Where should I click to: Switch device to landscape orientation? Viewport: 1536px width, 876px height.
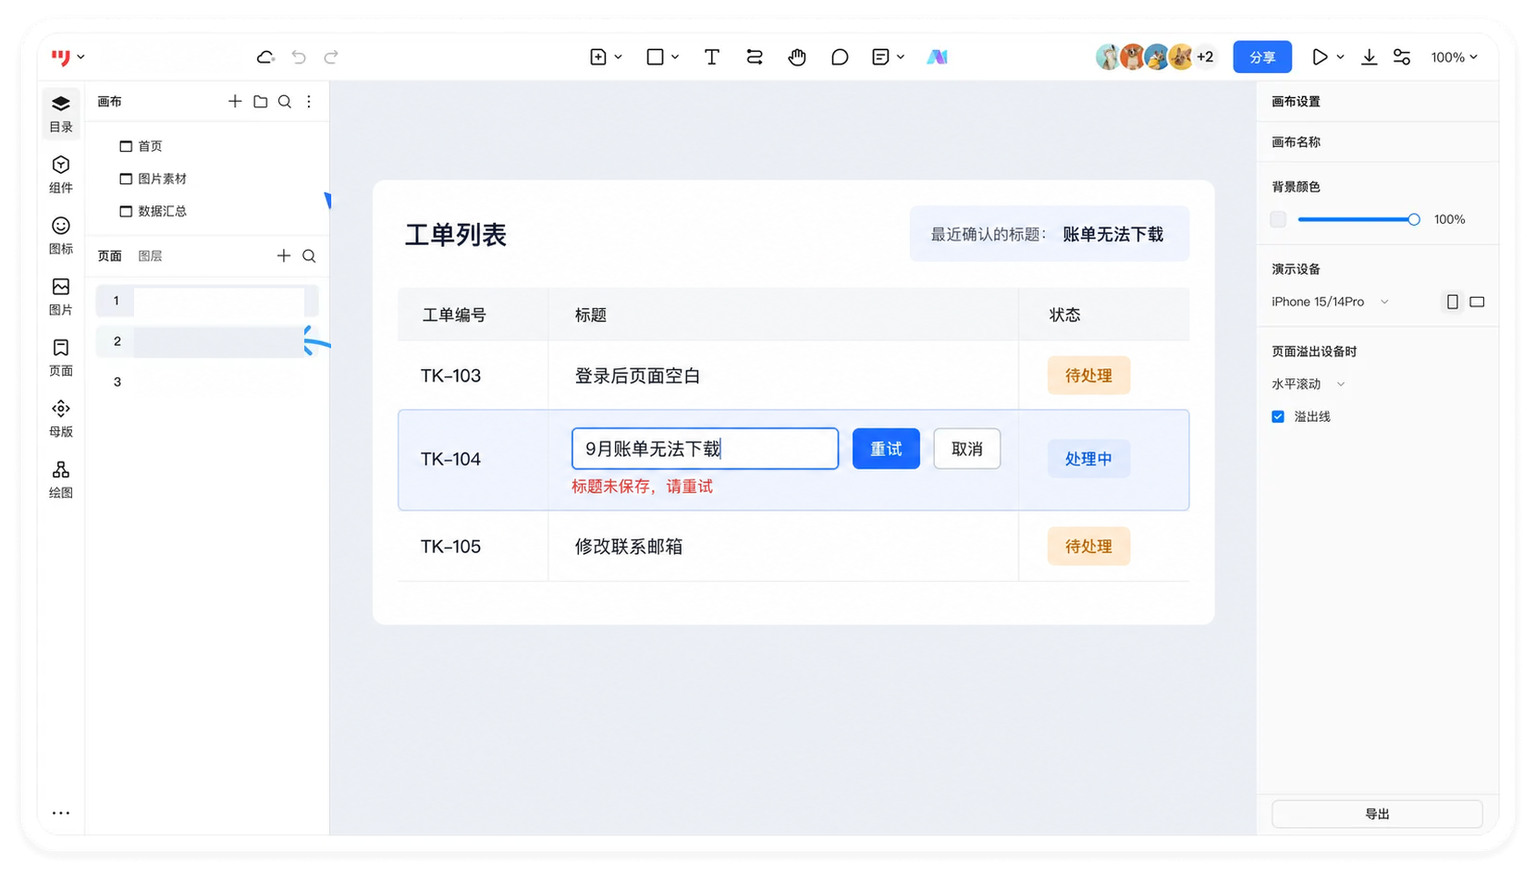click(1477, 301)
